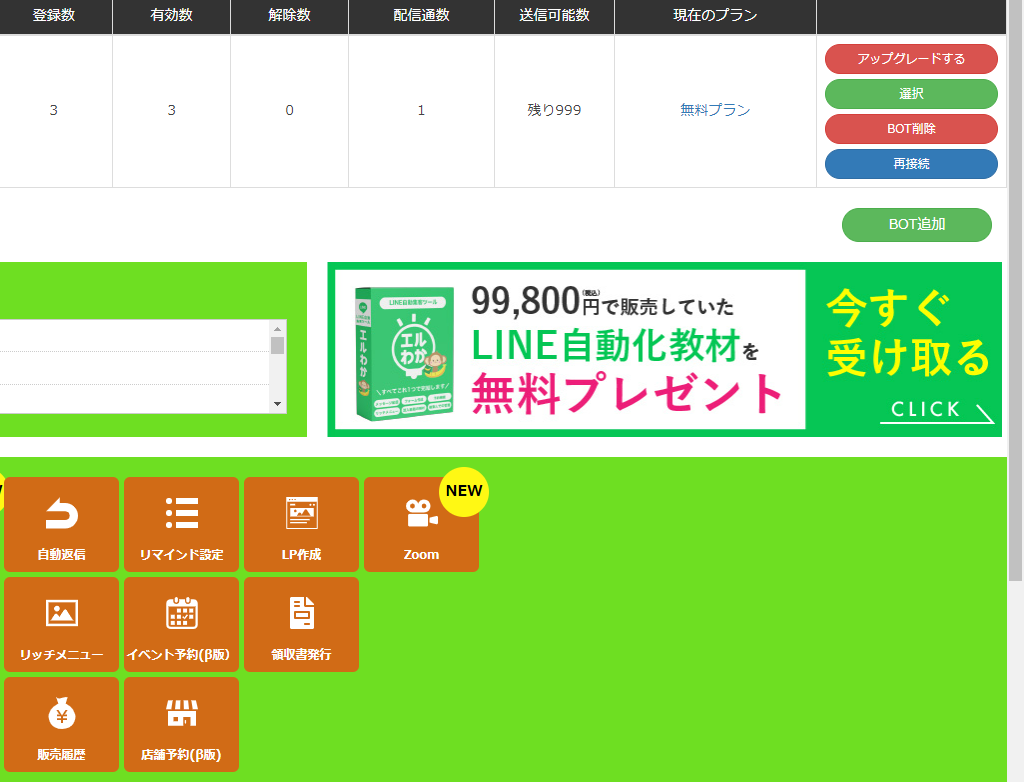
Task: Click the 残り999 remaining sends cell
Action: point(554,110)
